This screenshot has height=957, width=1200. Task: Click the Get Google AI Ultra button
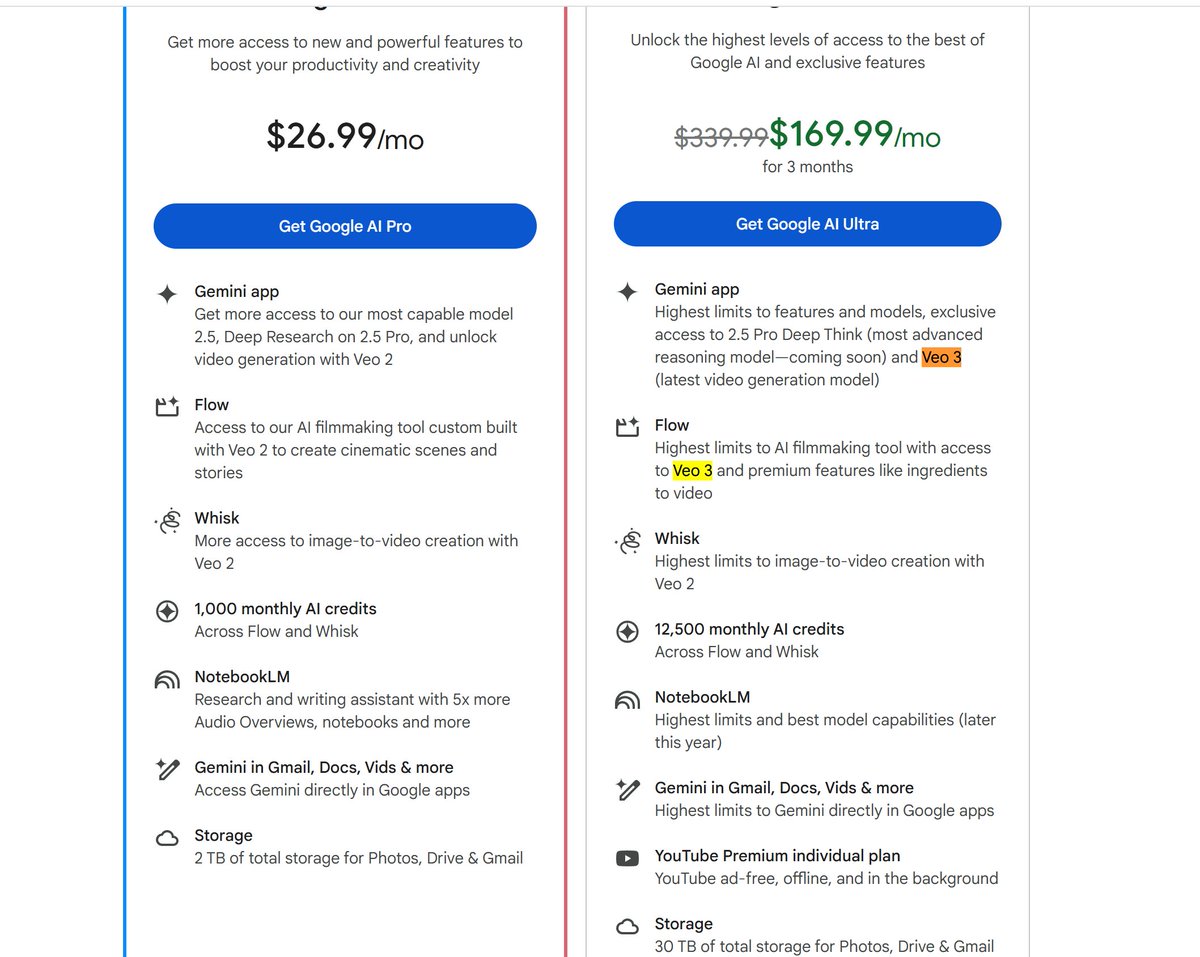coord(807,224)
